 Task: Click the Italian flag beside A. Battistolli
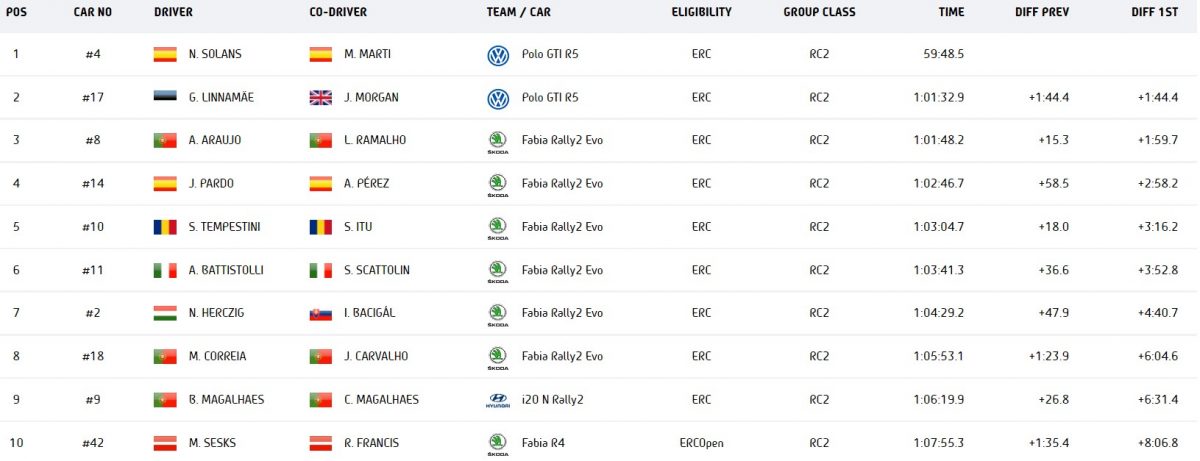[x=165, y=270]
